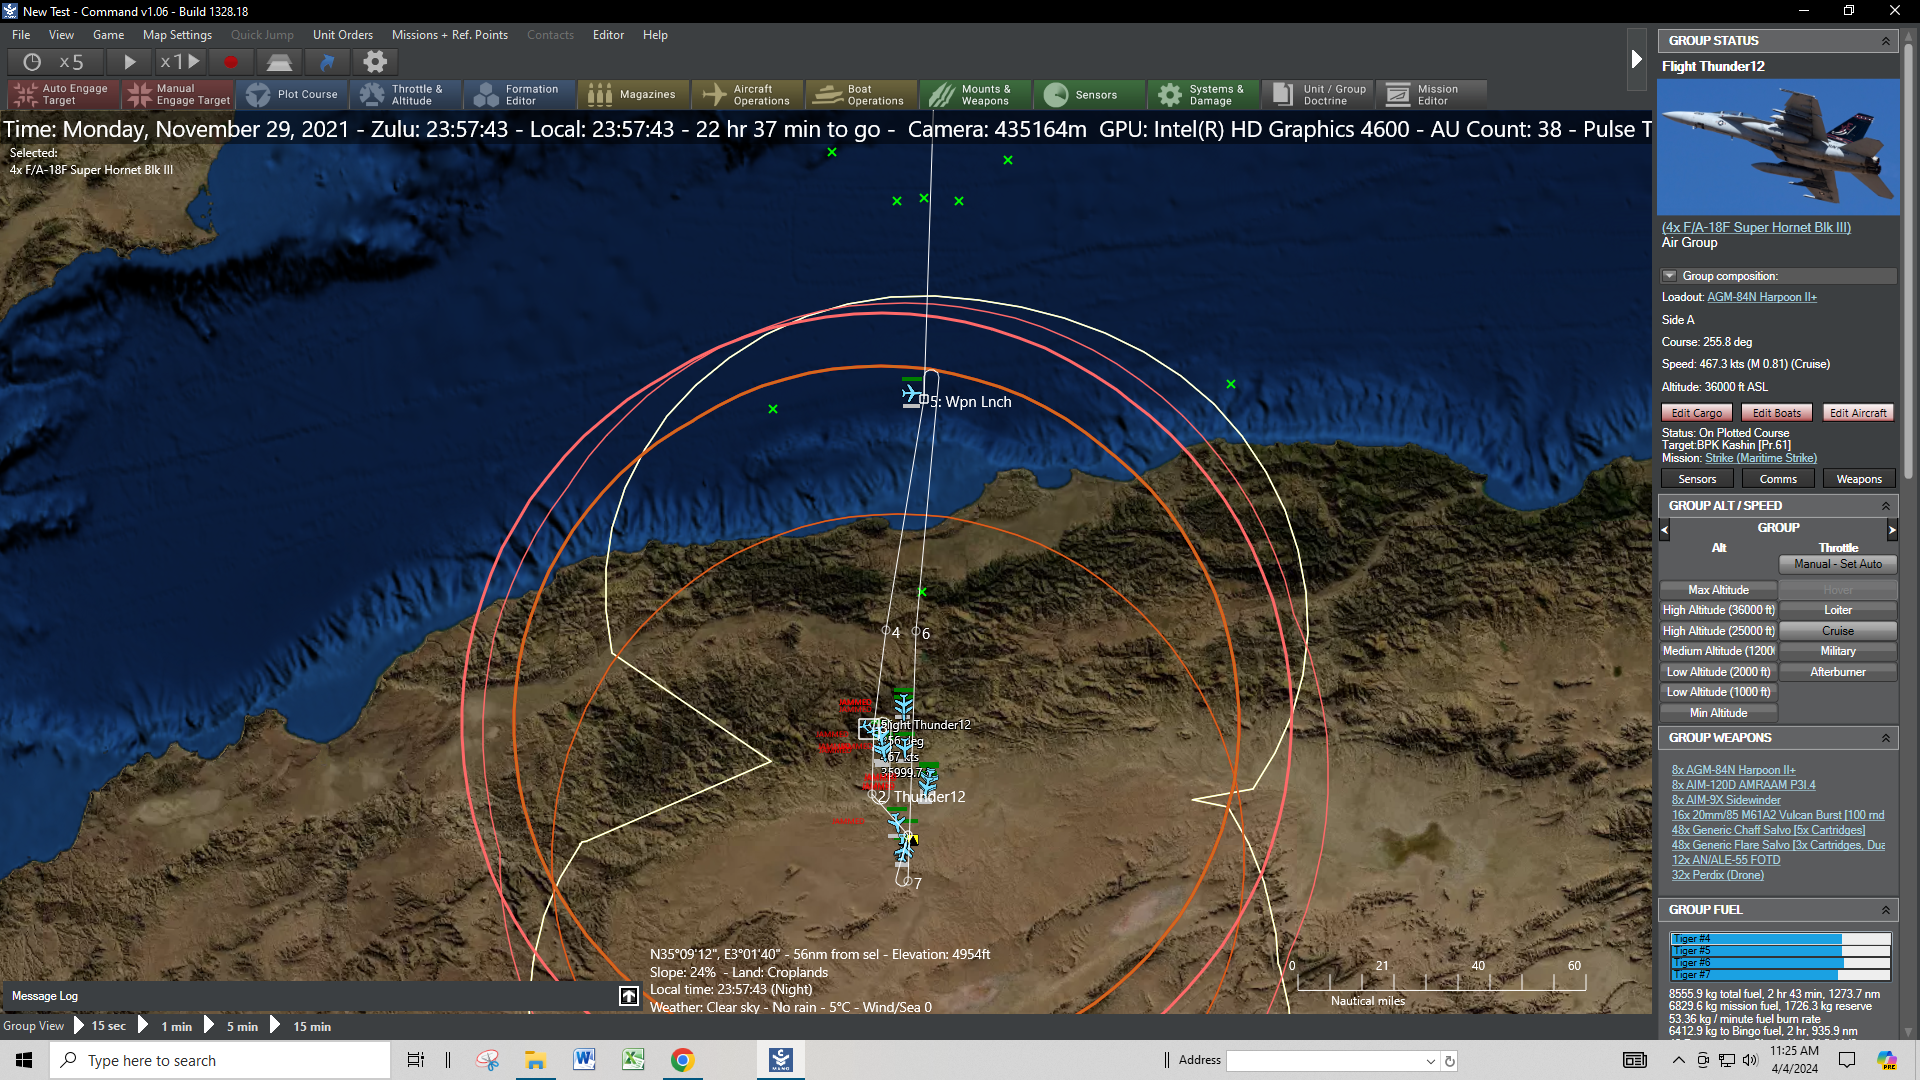Expand the Group composition dropdown
Screen dimensions: 1920x1080
[1669, 276]
